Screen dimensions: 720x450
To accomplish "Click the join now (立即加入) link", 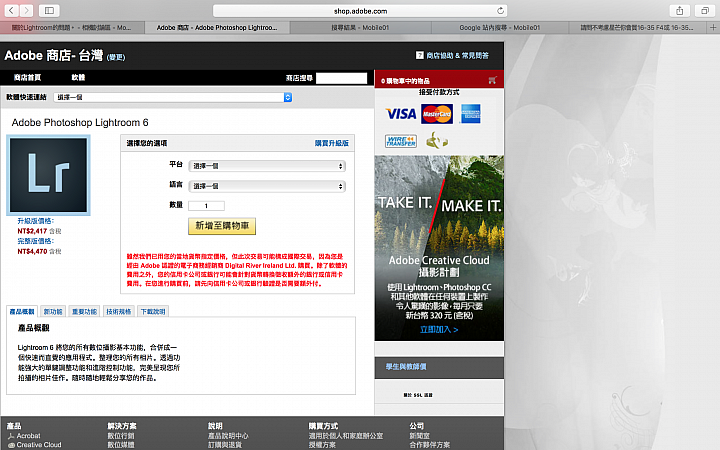I will point(439,330).
